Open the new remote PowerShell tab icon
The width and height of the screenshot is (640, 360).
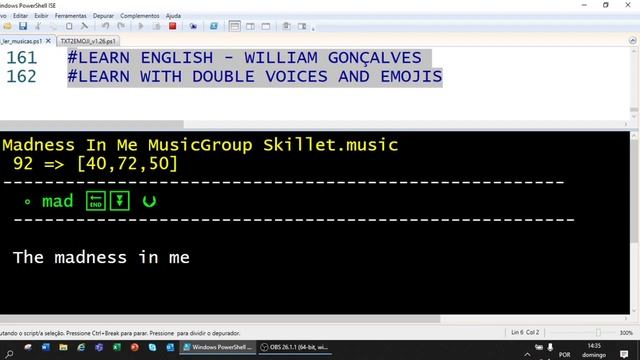[193, 27]
